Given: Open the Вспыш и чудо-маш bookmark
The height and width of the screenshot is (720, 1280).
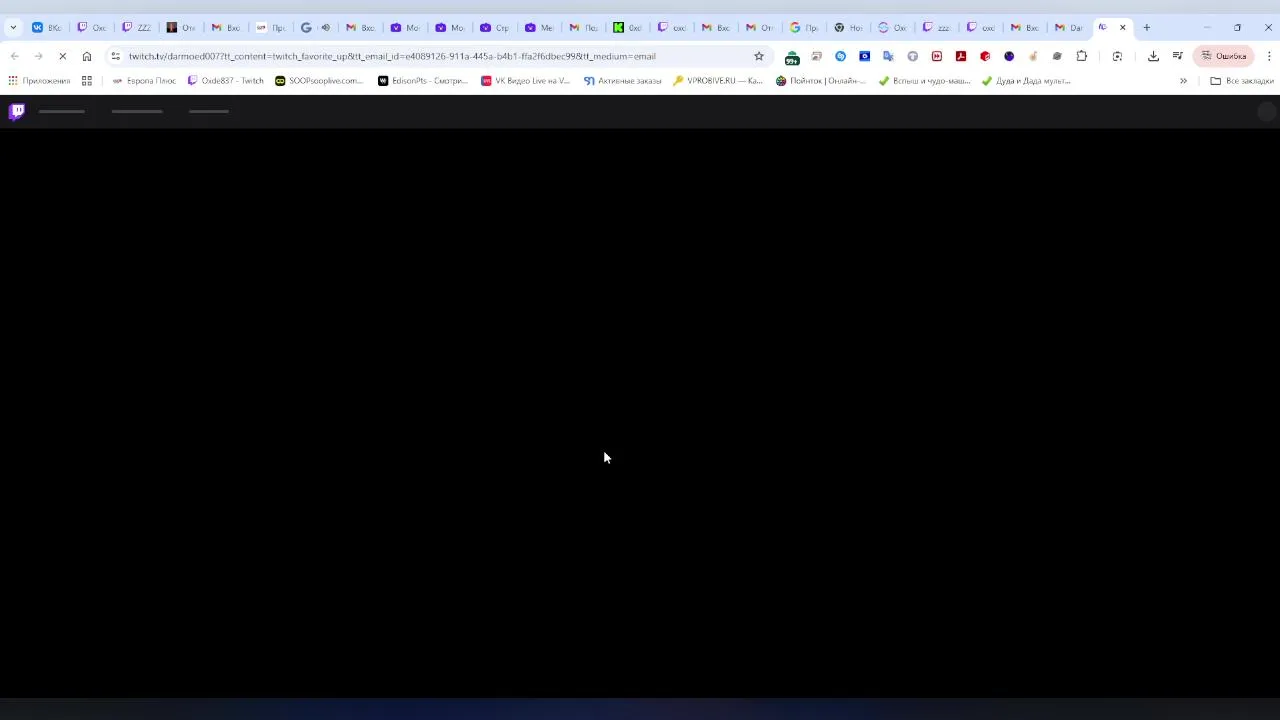Looking at the screenshot, I should [x=924, y=81].
